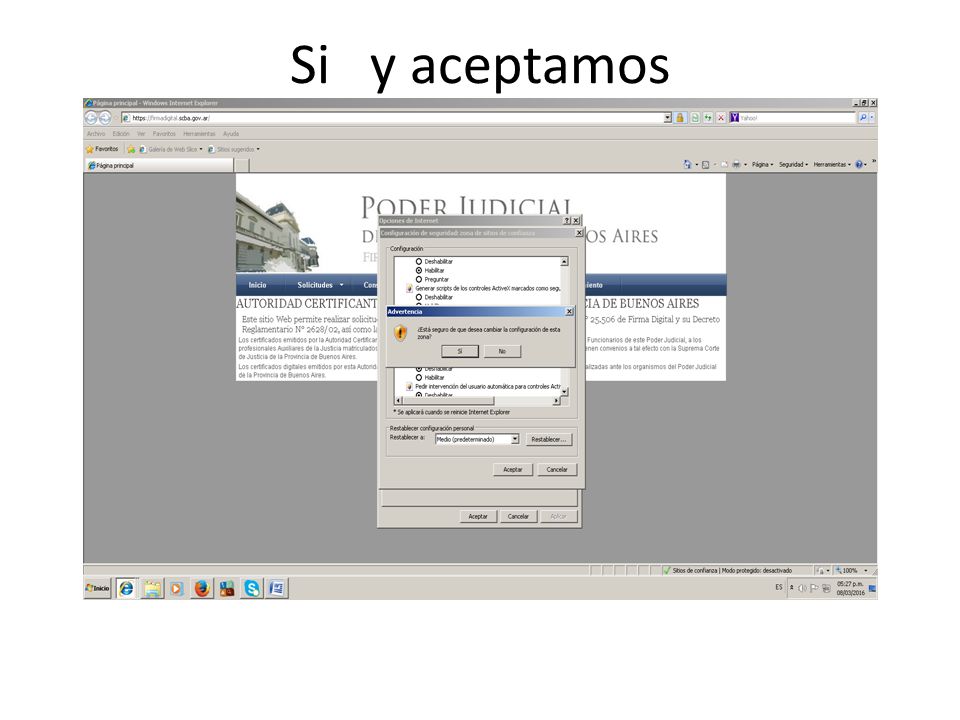The height and width of the screenshot is (720, 960).
Task: Open the Página command bar dropdown
Action: tap(762, 164)
